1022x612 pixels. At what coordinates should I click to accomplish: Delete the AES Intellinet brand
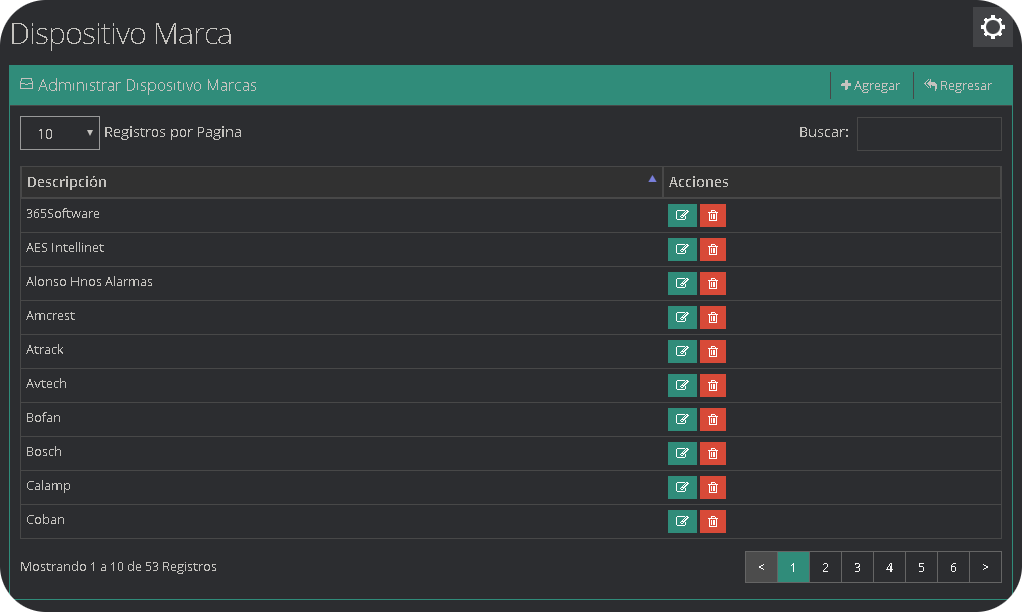(x=713, y=250)
